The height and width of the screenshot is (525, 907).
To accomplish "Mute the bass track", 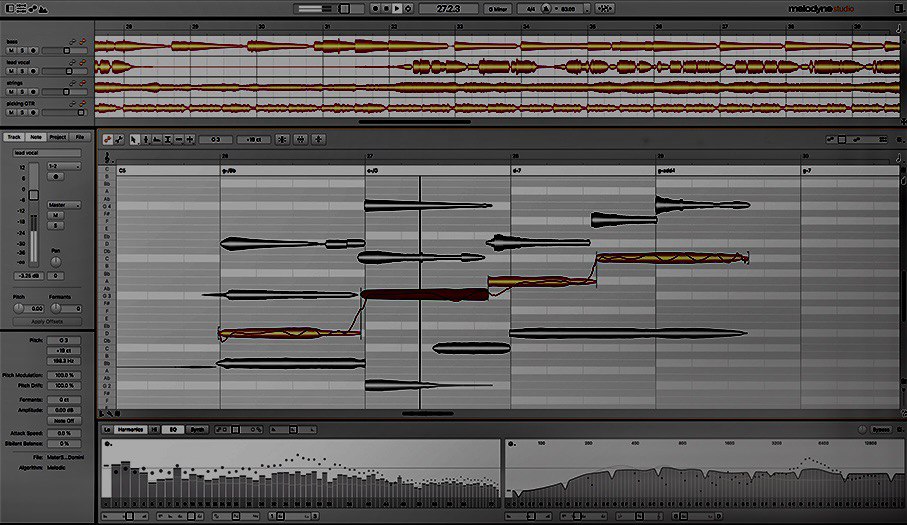I will point(9,53).
